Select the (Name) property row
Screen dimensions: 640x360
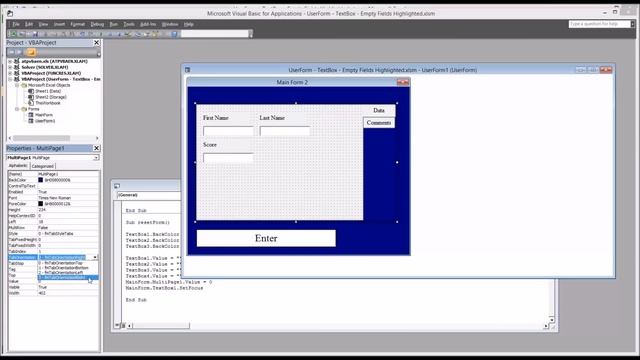coord(53,174)
